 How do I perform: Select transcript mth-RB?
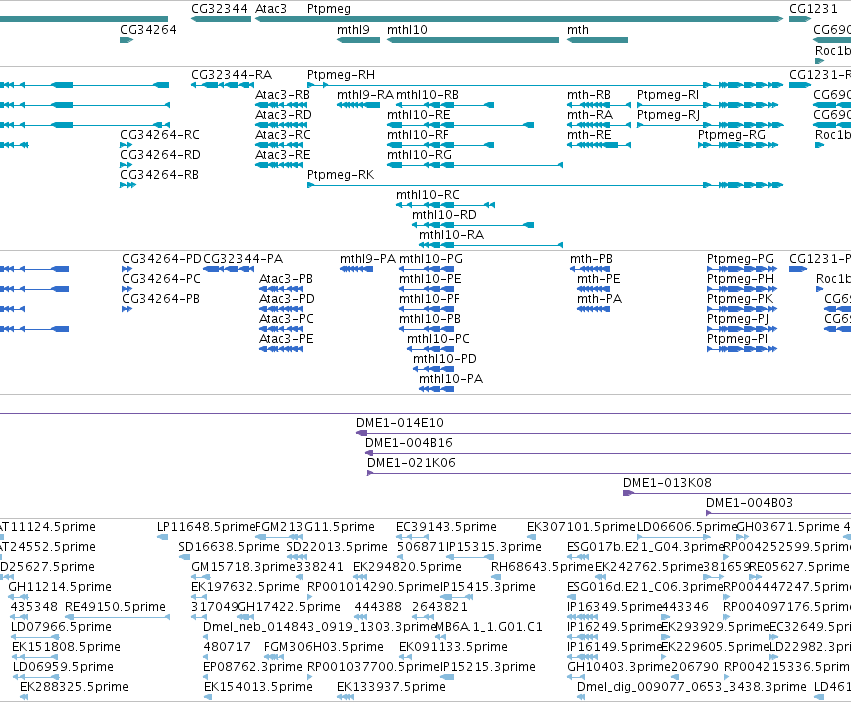tap(589, 95)
